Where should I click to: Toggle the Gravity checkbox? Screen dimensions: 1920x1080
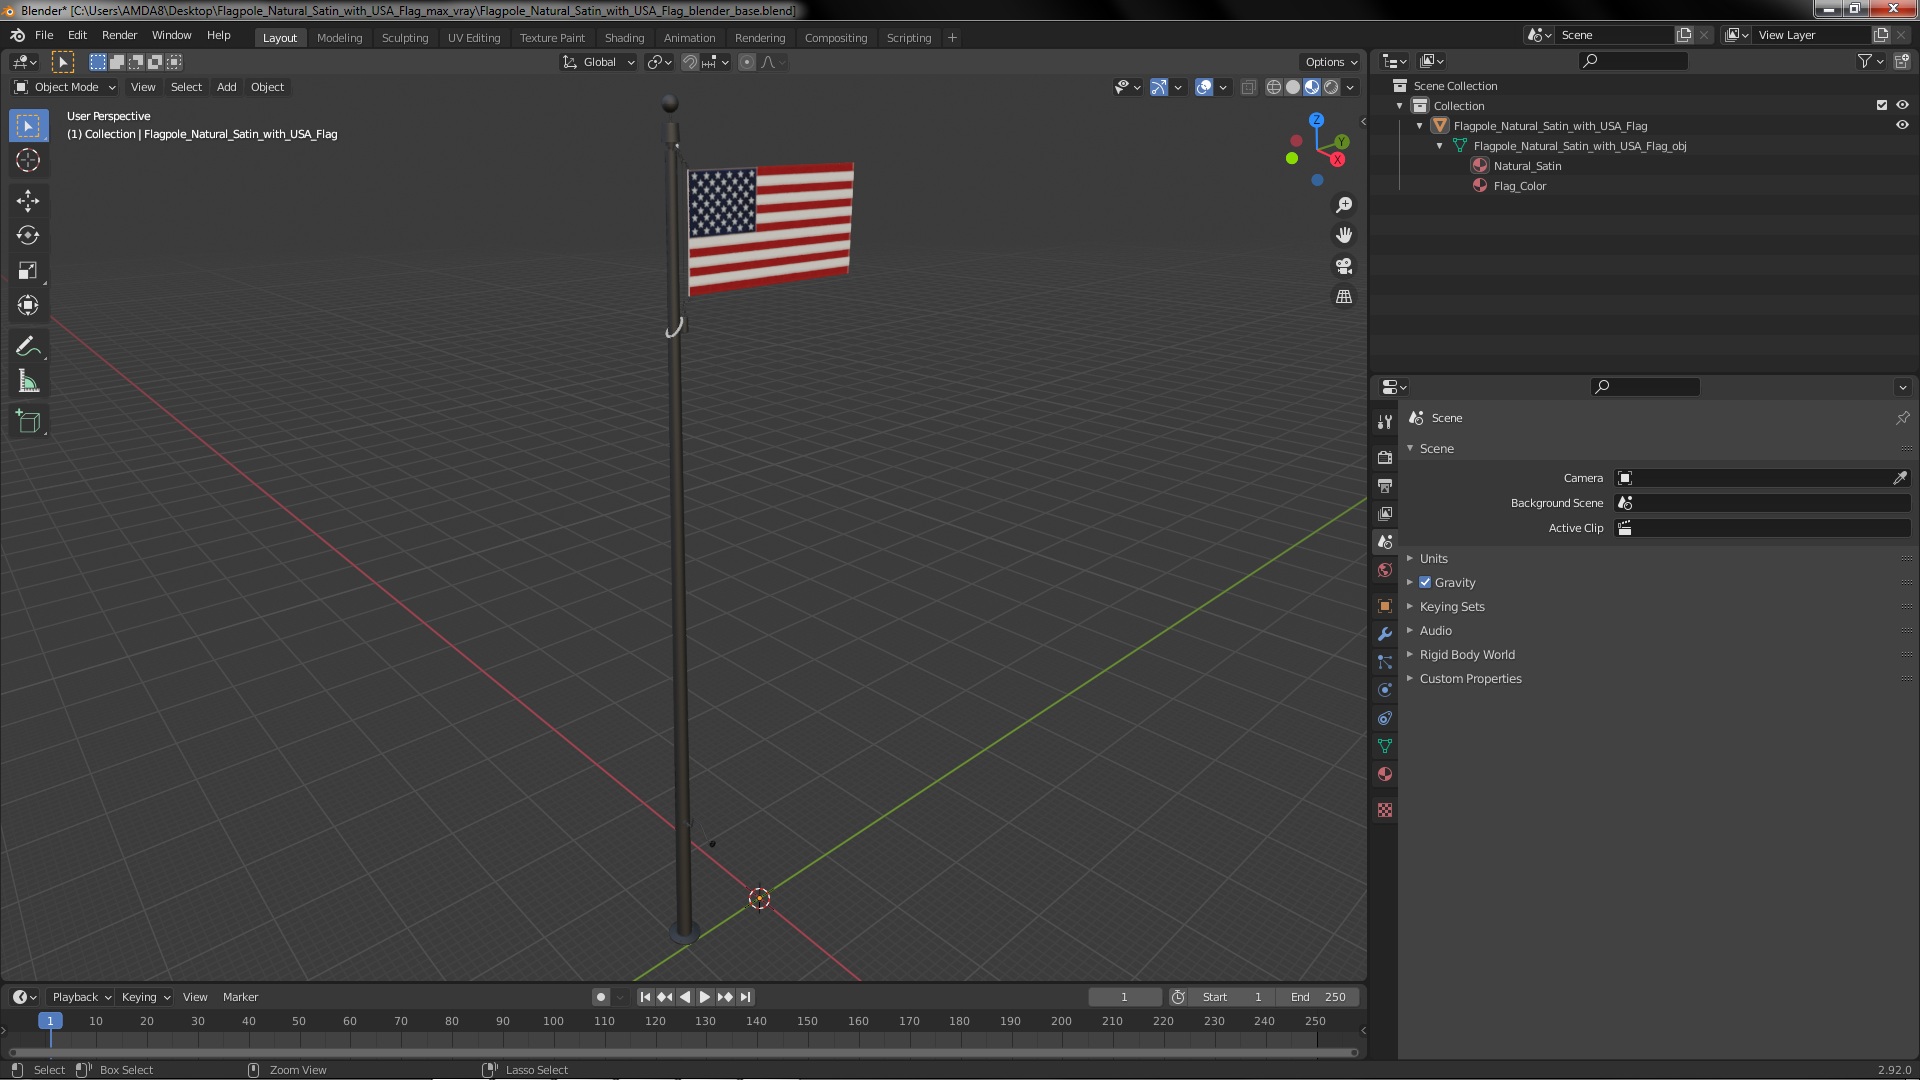point(1425,583)
